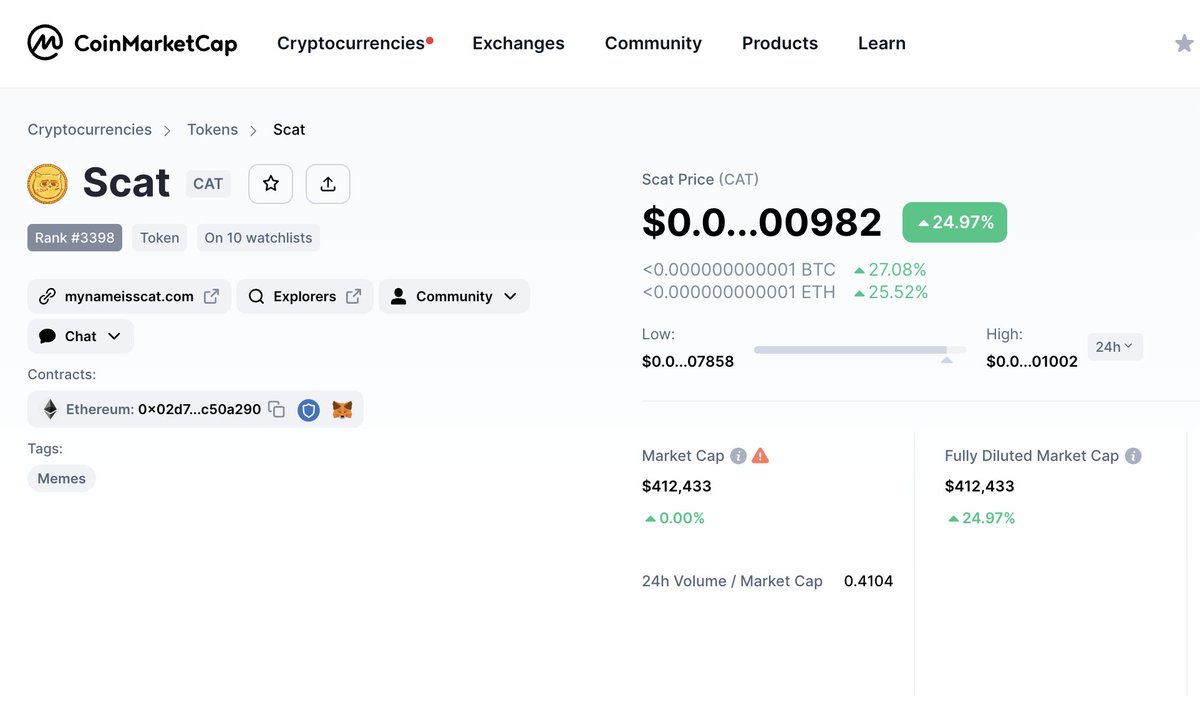Click the chat bubble icon
The width and height of the screenshot is (1200, 716).
point(47,336)
